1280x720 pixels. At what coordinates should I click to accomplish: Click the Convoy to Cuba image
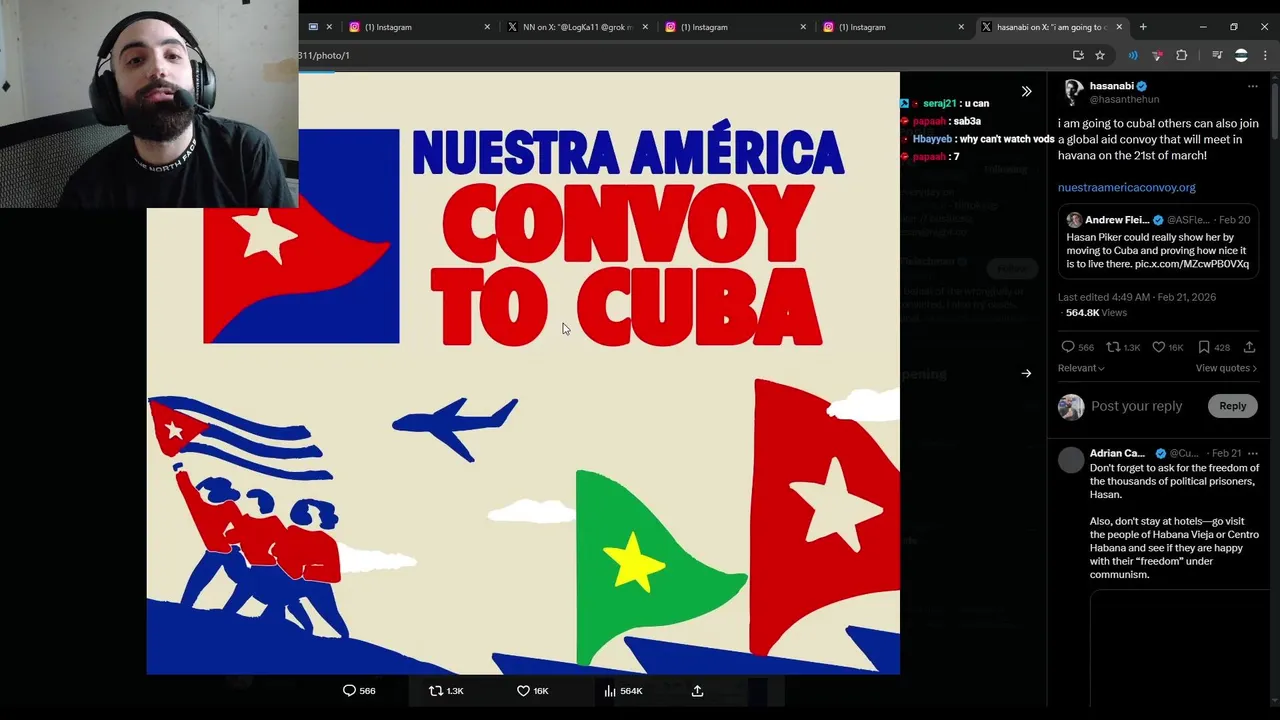coord(523,373)
